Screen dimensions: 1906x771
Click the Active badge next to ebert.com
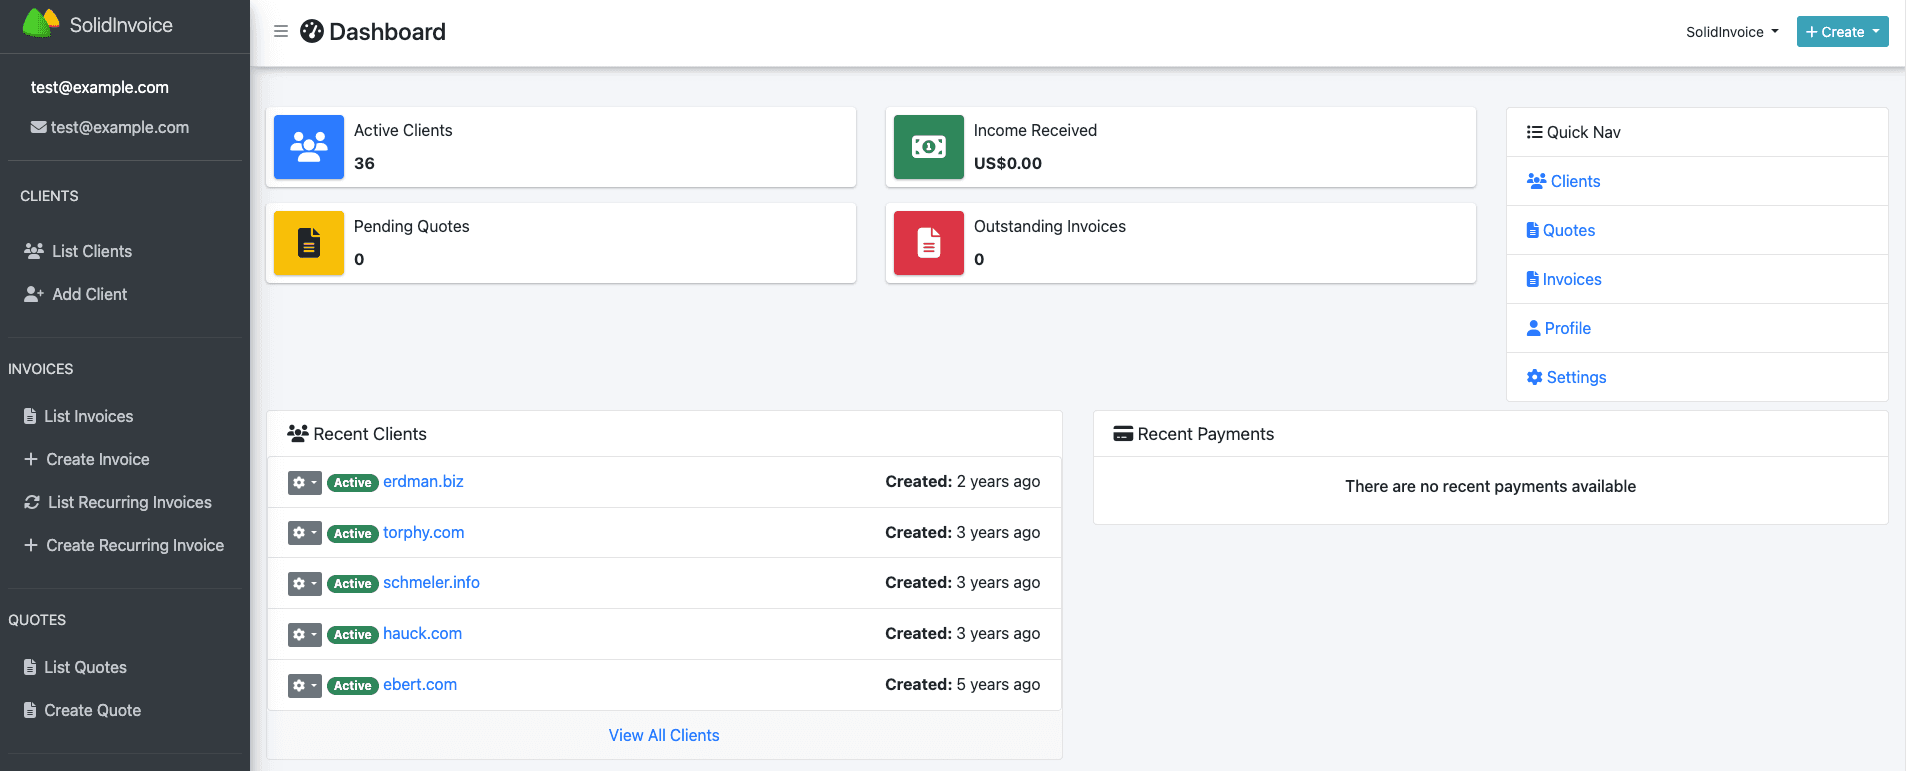click(352, 686)
